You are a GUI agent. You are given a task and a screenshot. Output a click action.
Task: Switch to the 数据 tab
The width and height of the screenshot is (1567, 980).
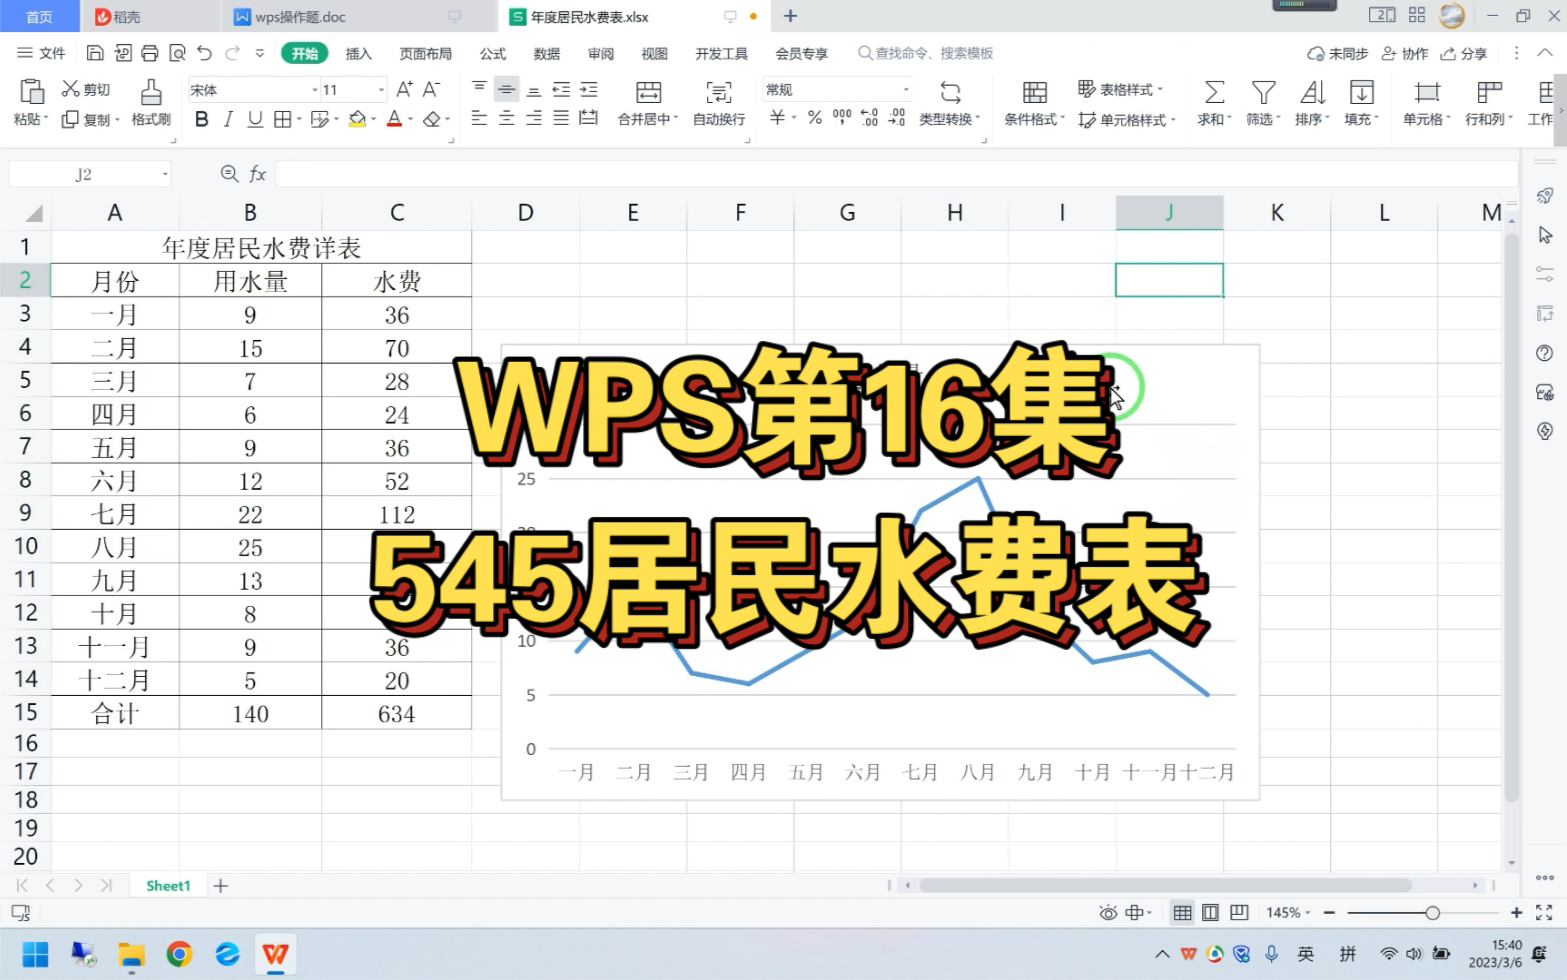[x=547, y=53]
